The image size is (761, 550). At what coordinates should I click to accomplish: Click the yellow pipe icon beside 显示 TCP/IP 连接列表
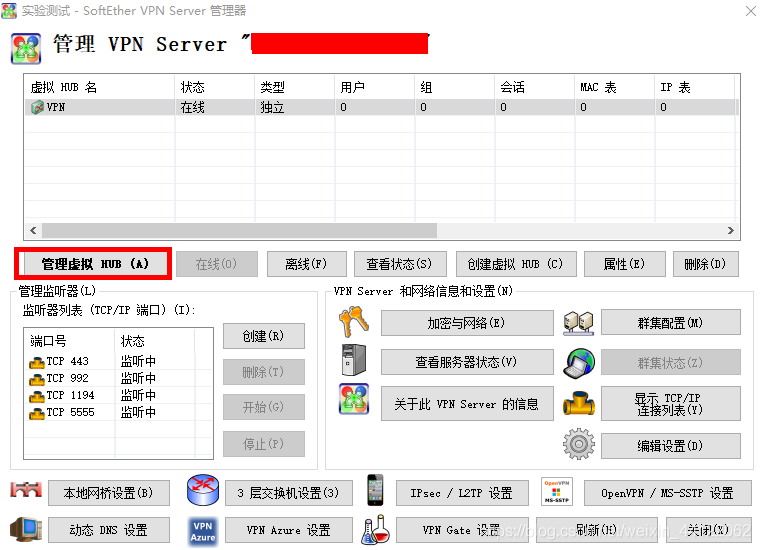pyautogui.click(x=579, y=403)
